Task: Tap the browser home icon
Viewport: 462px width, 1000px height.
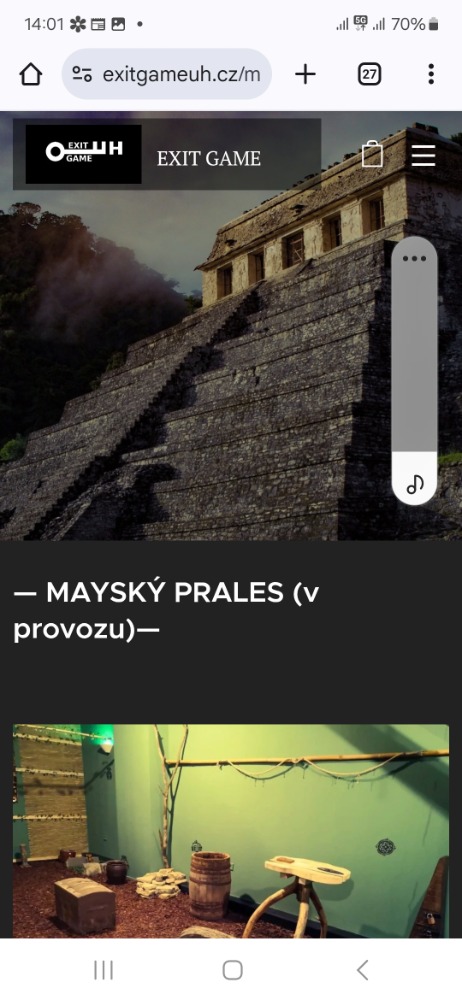Action: [31, 75]
